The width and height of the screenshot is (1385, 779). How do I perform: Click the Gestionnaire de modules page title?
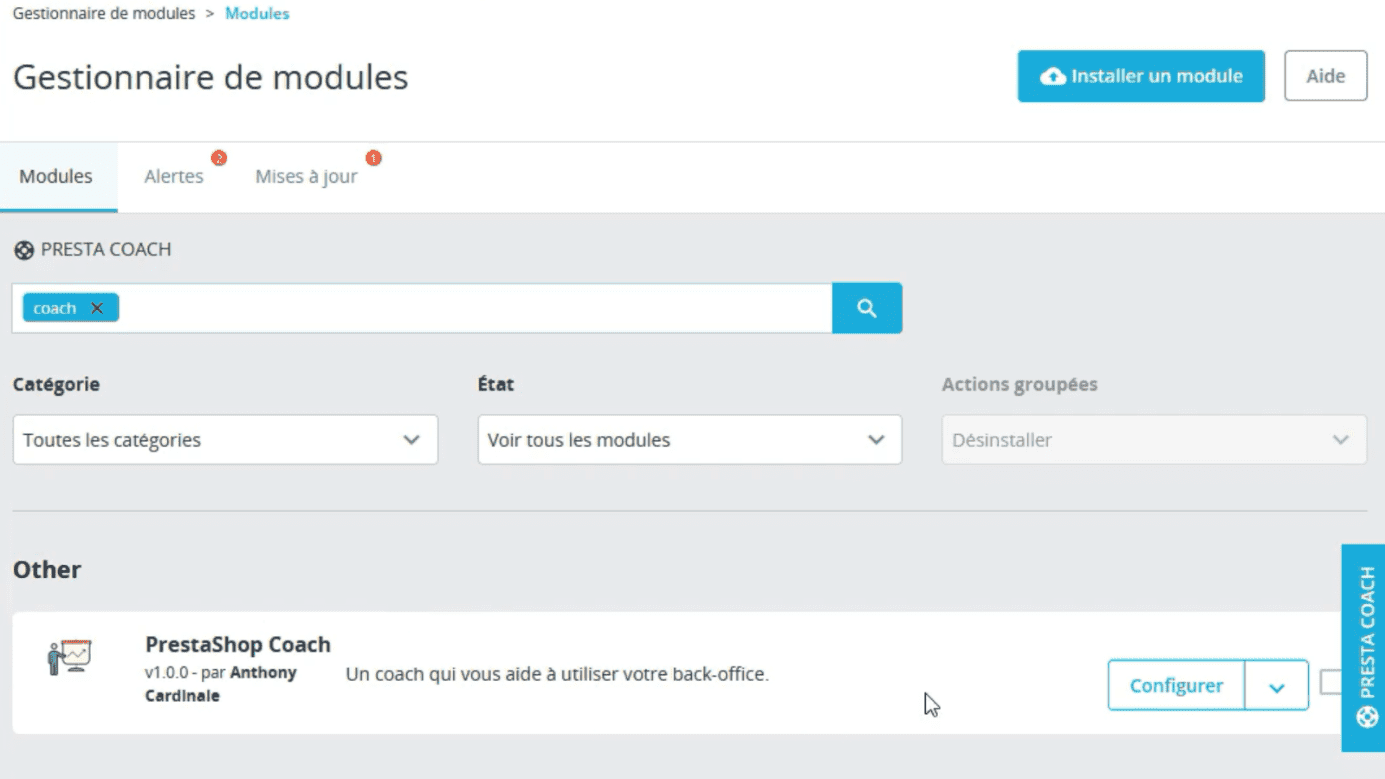[210, 77]
